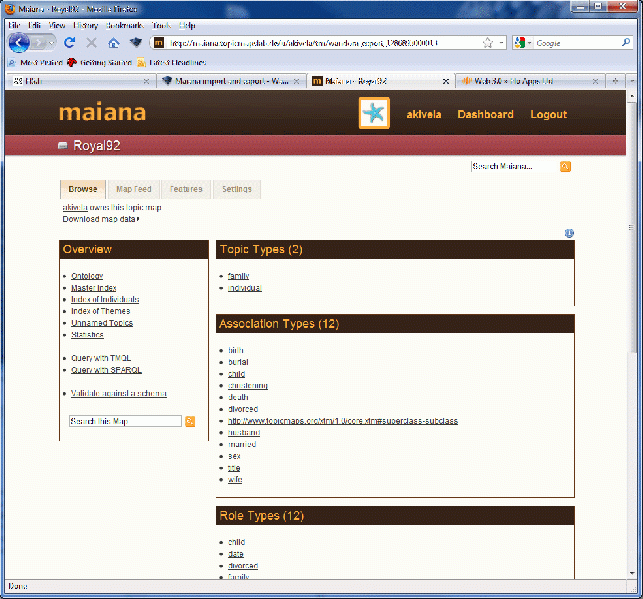Viewport: 643px width, 599px height.
Task: Open the search engine dropdown in the search box
Action: click(523, 43)
